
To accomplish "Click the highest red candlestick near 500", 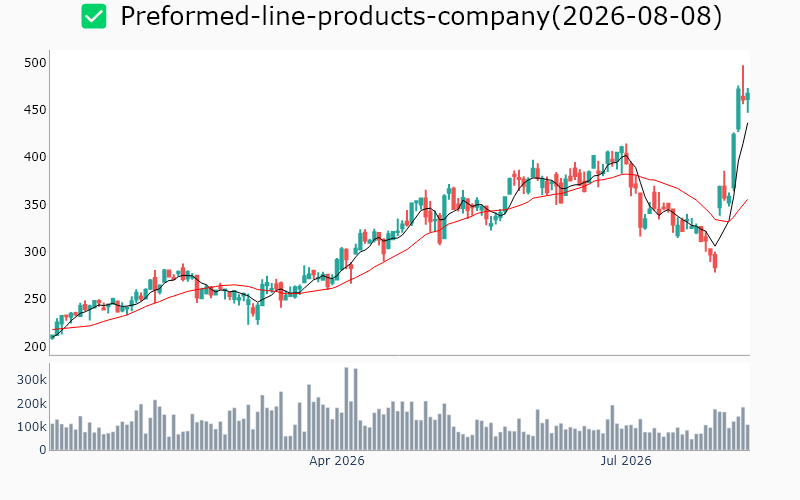I will [743, 84].
